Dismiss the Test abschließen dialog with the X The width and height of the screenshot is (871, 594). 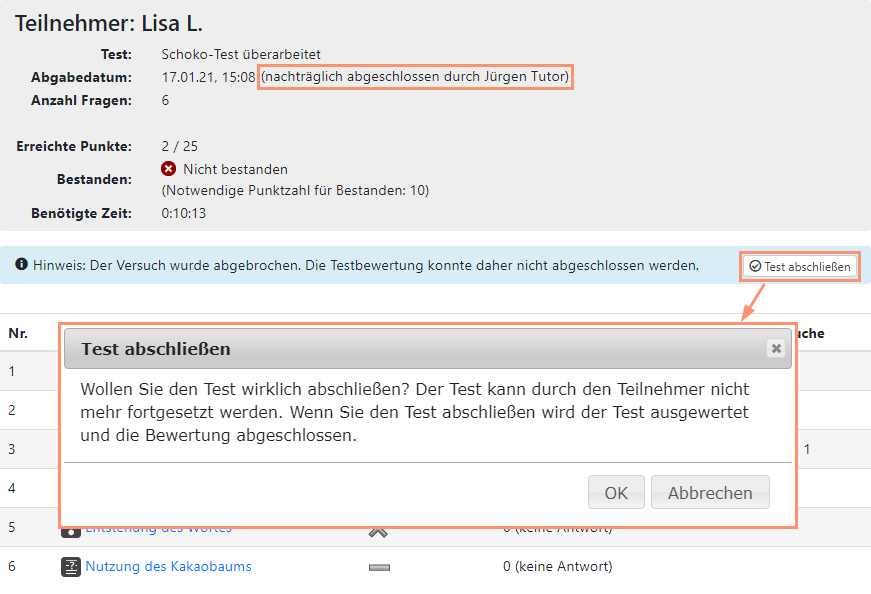775,349
